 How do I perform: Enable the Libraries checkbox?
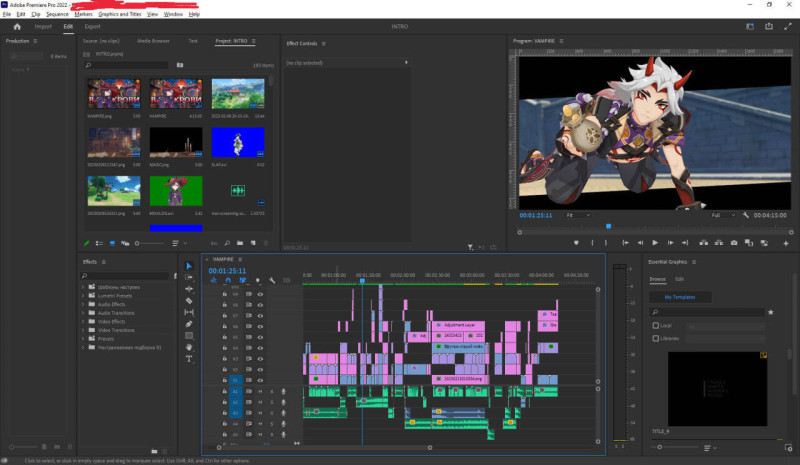point(656,338)
